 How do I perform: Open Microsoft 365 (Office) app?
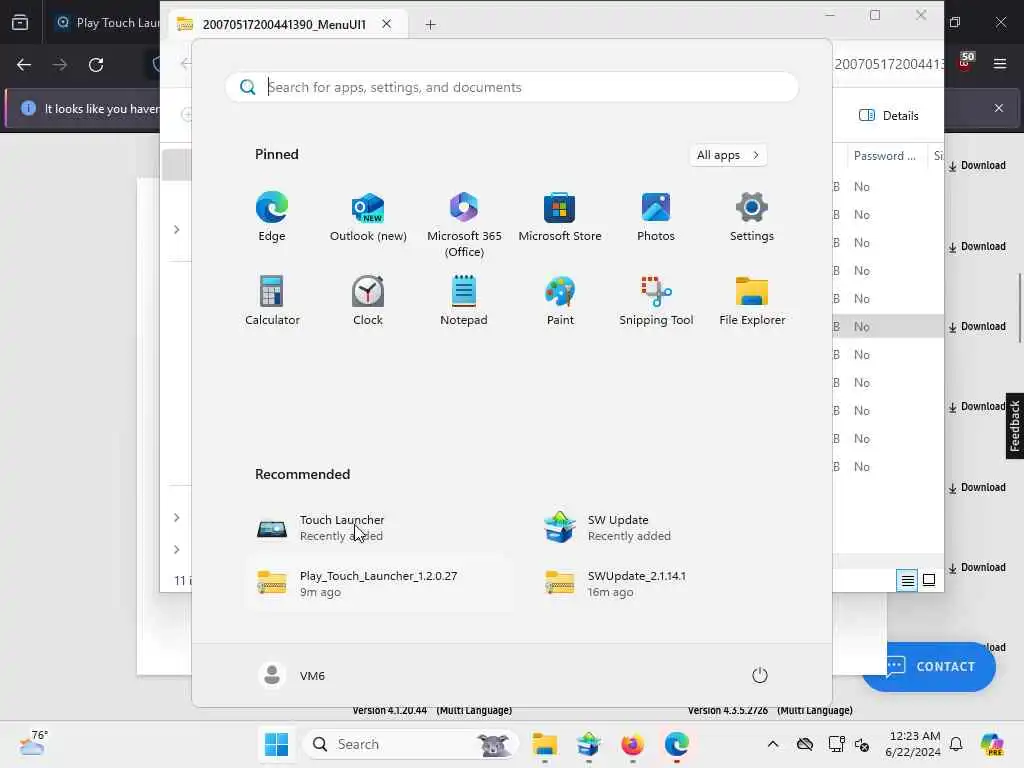click(464, 225)
